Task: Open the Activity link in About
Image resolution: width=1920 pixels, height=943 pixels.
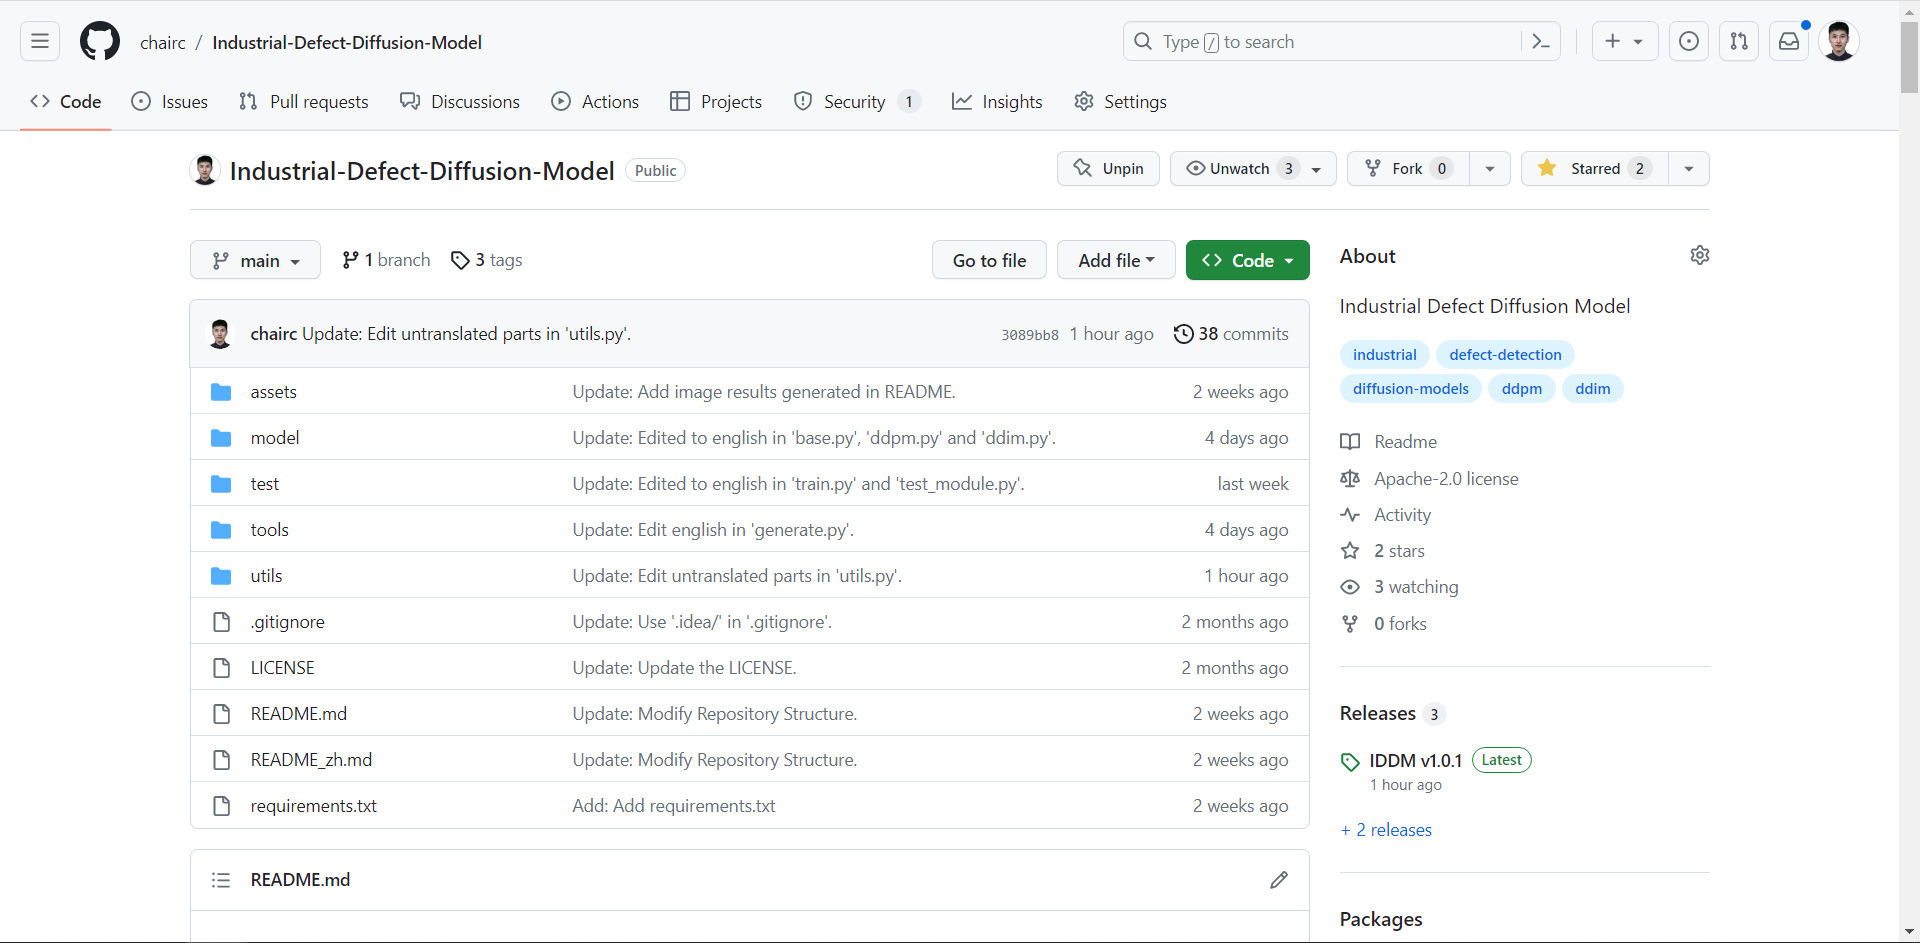Action: [x=1402, y=515]
